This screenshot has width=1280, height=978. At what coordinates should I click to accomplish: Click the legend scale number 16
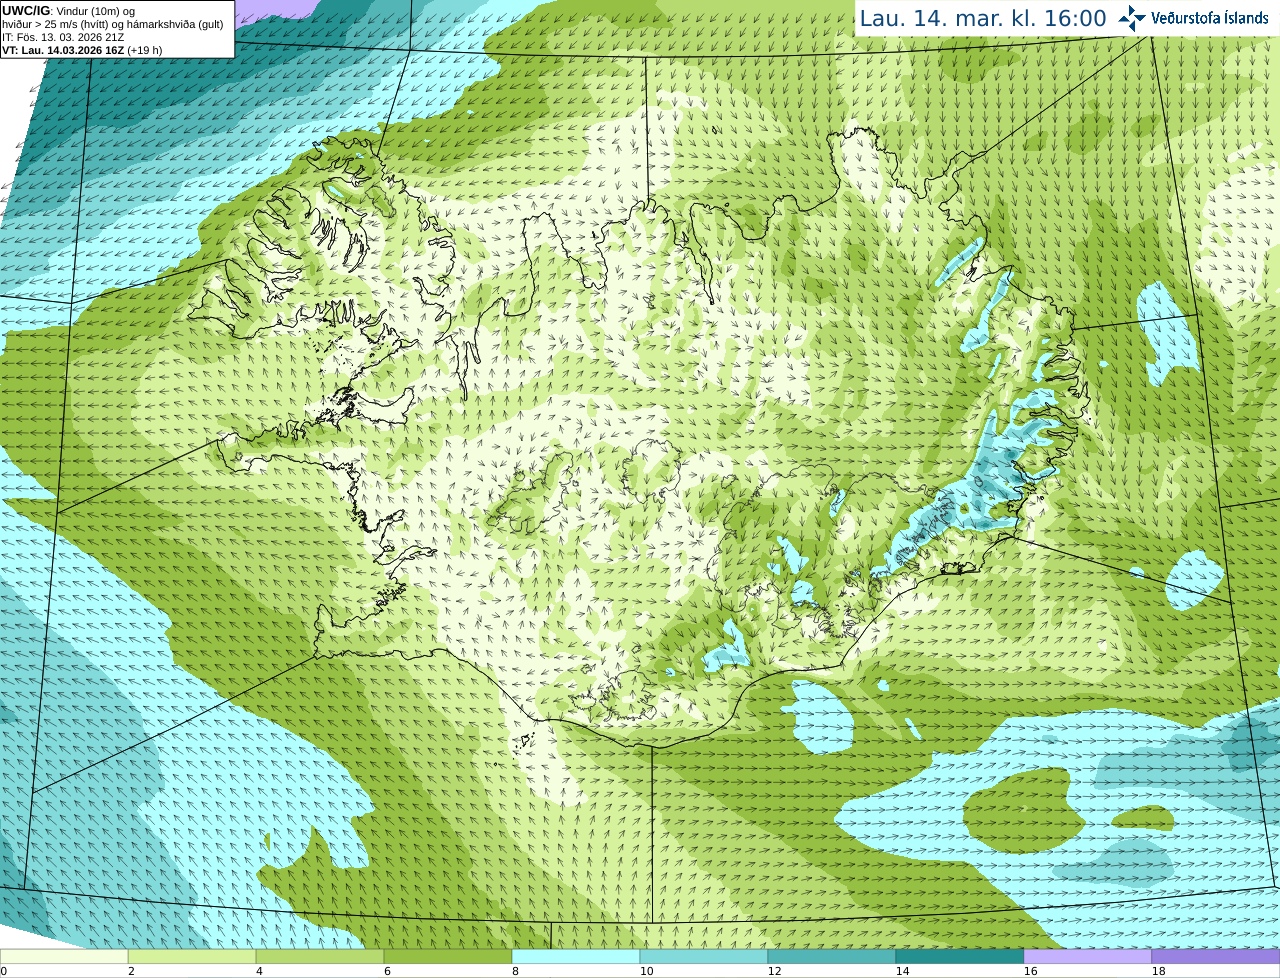[1030, 971]
